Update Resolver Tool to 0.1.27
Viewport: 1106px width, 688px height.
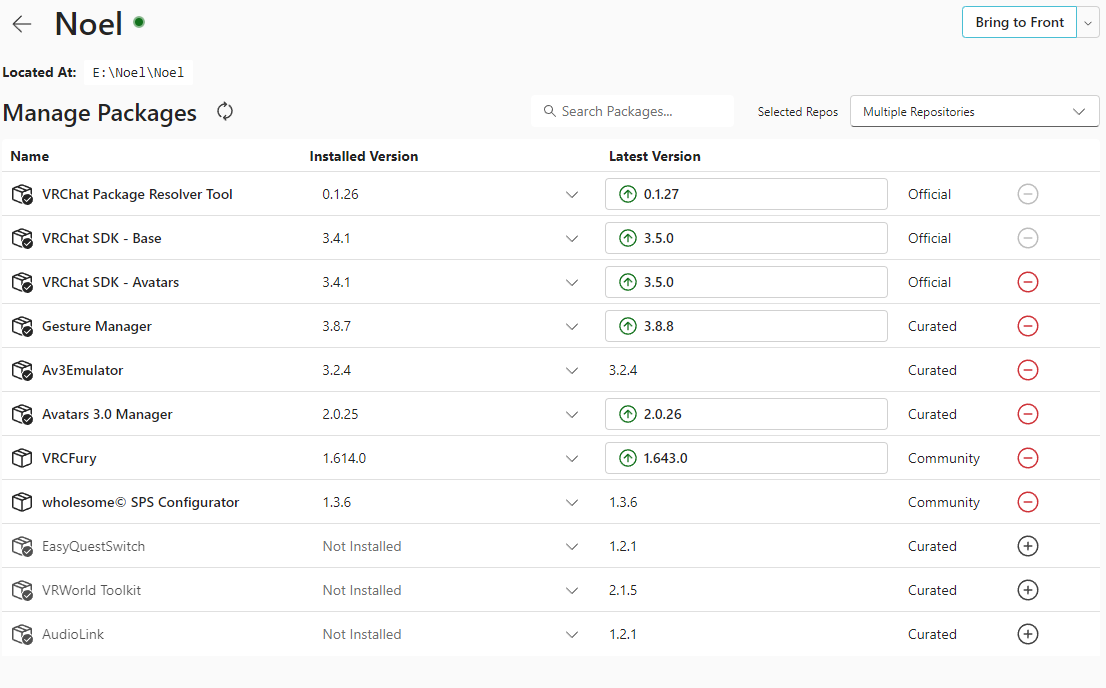tap(746, 194)
